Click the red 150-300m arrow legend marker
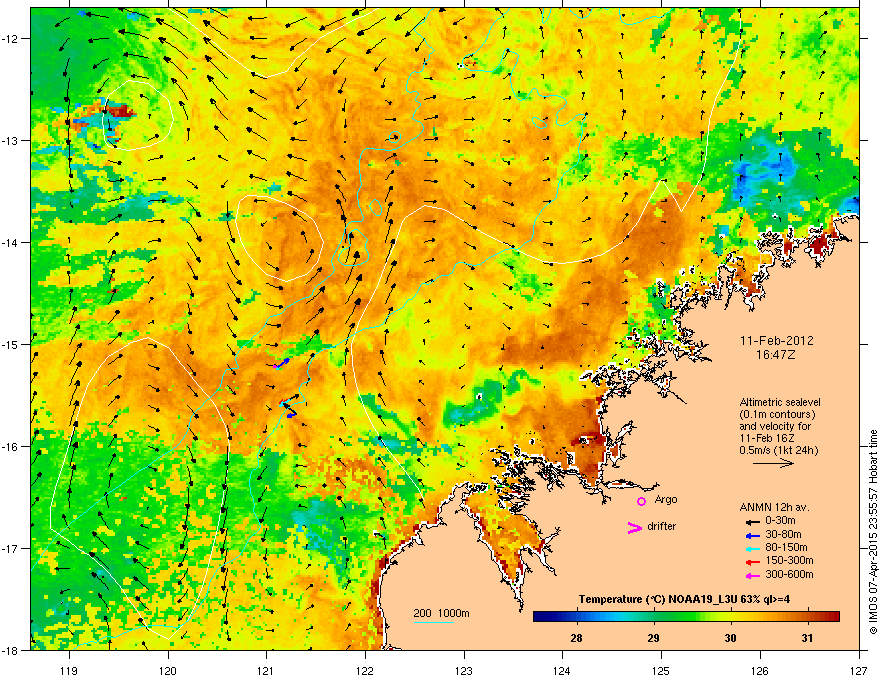The height and width of the screenshot is (680, 880). coord(752,562)
